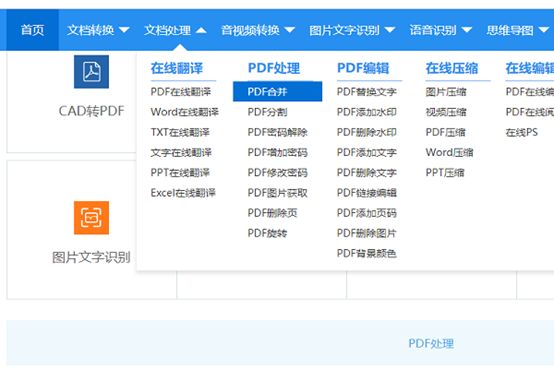Choose PDF旋转 option

pos(267,233)
